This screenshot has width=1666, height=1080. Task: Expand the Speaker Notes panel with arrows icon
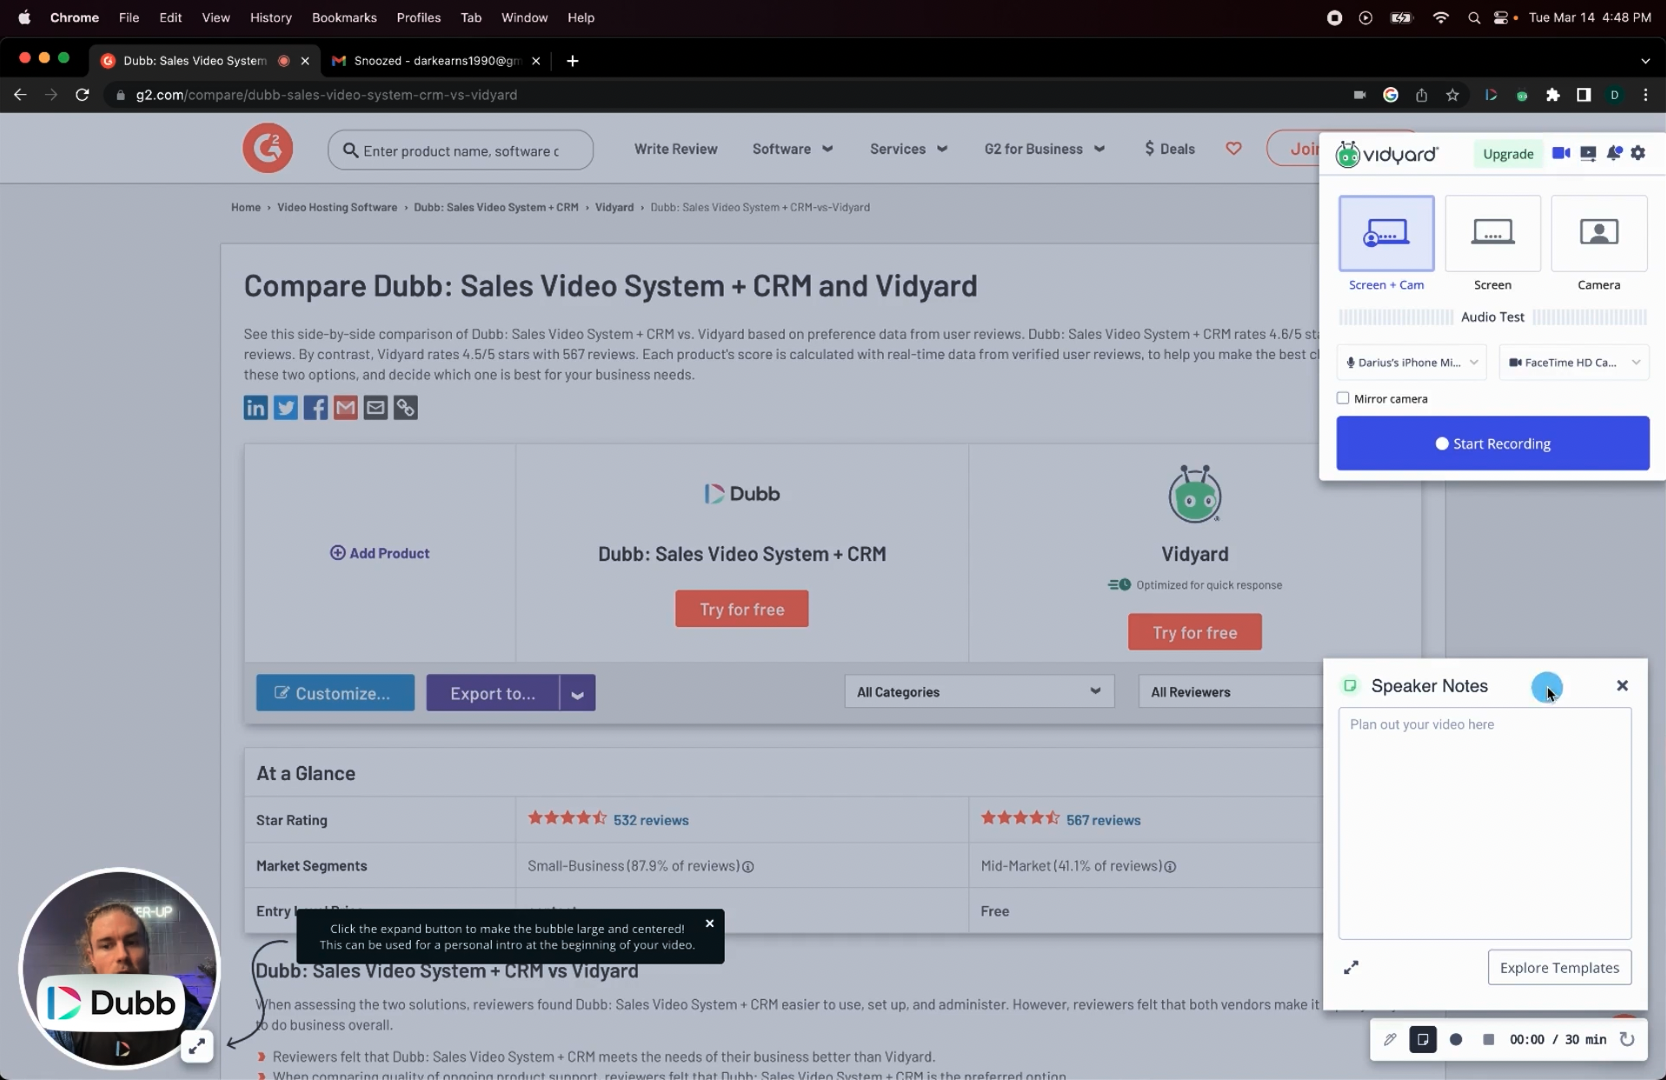point(1351,967)
